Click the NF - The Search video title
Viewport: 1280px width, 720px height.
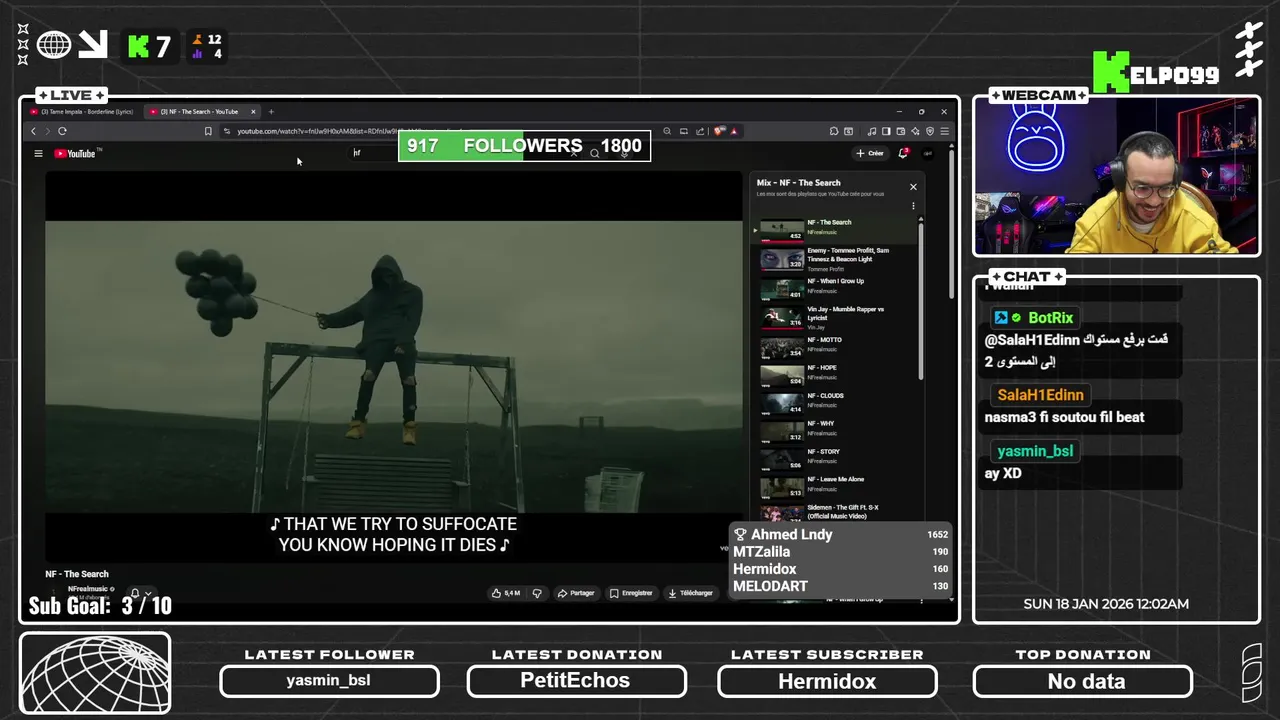77,574
